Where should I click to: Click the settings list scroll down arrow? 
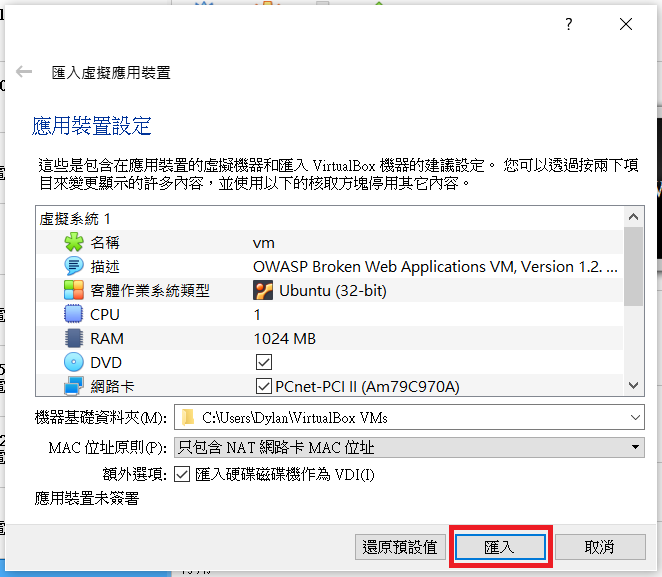633,385
